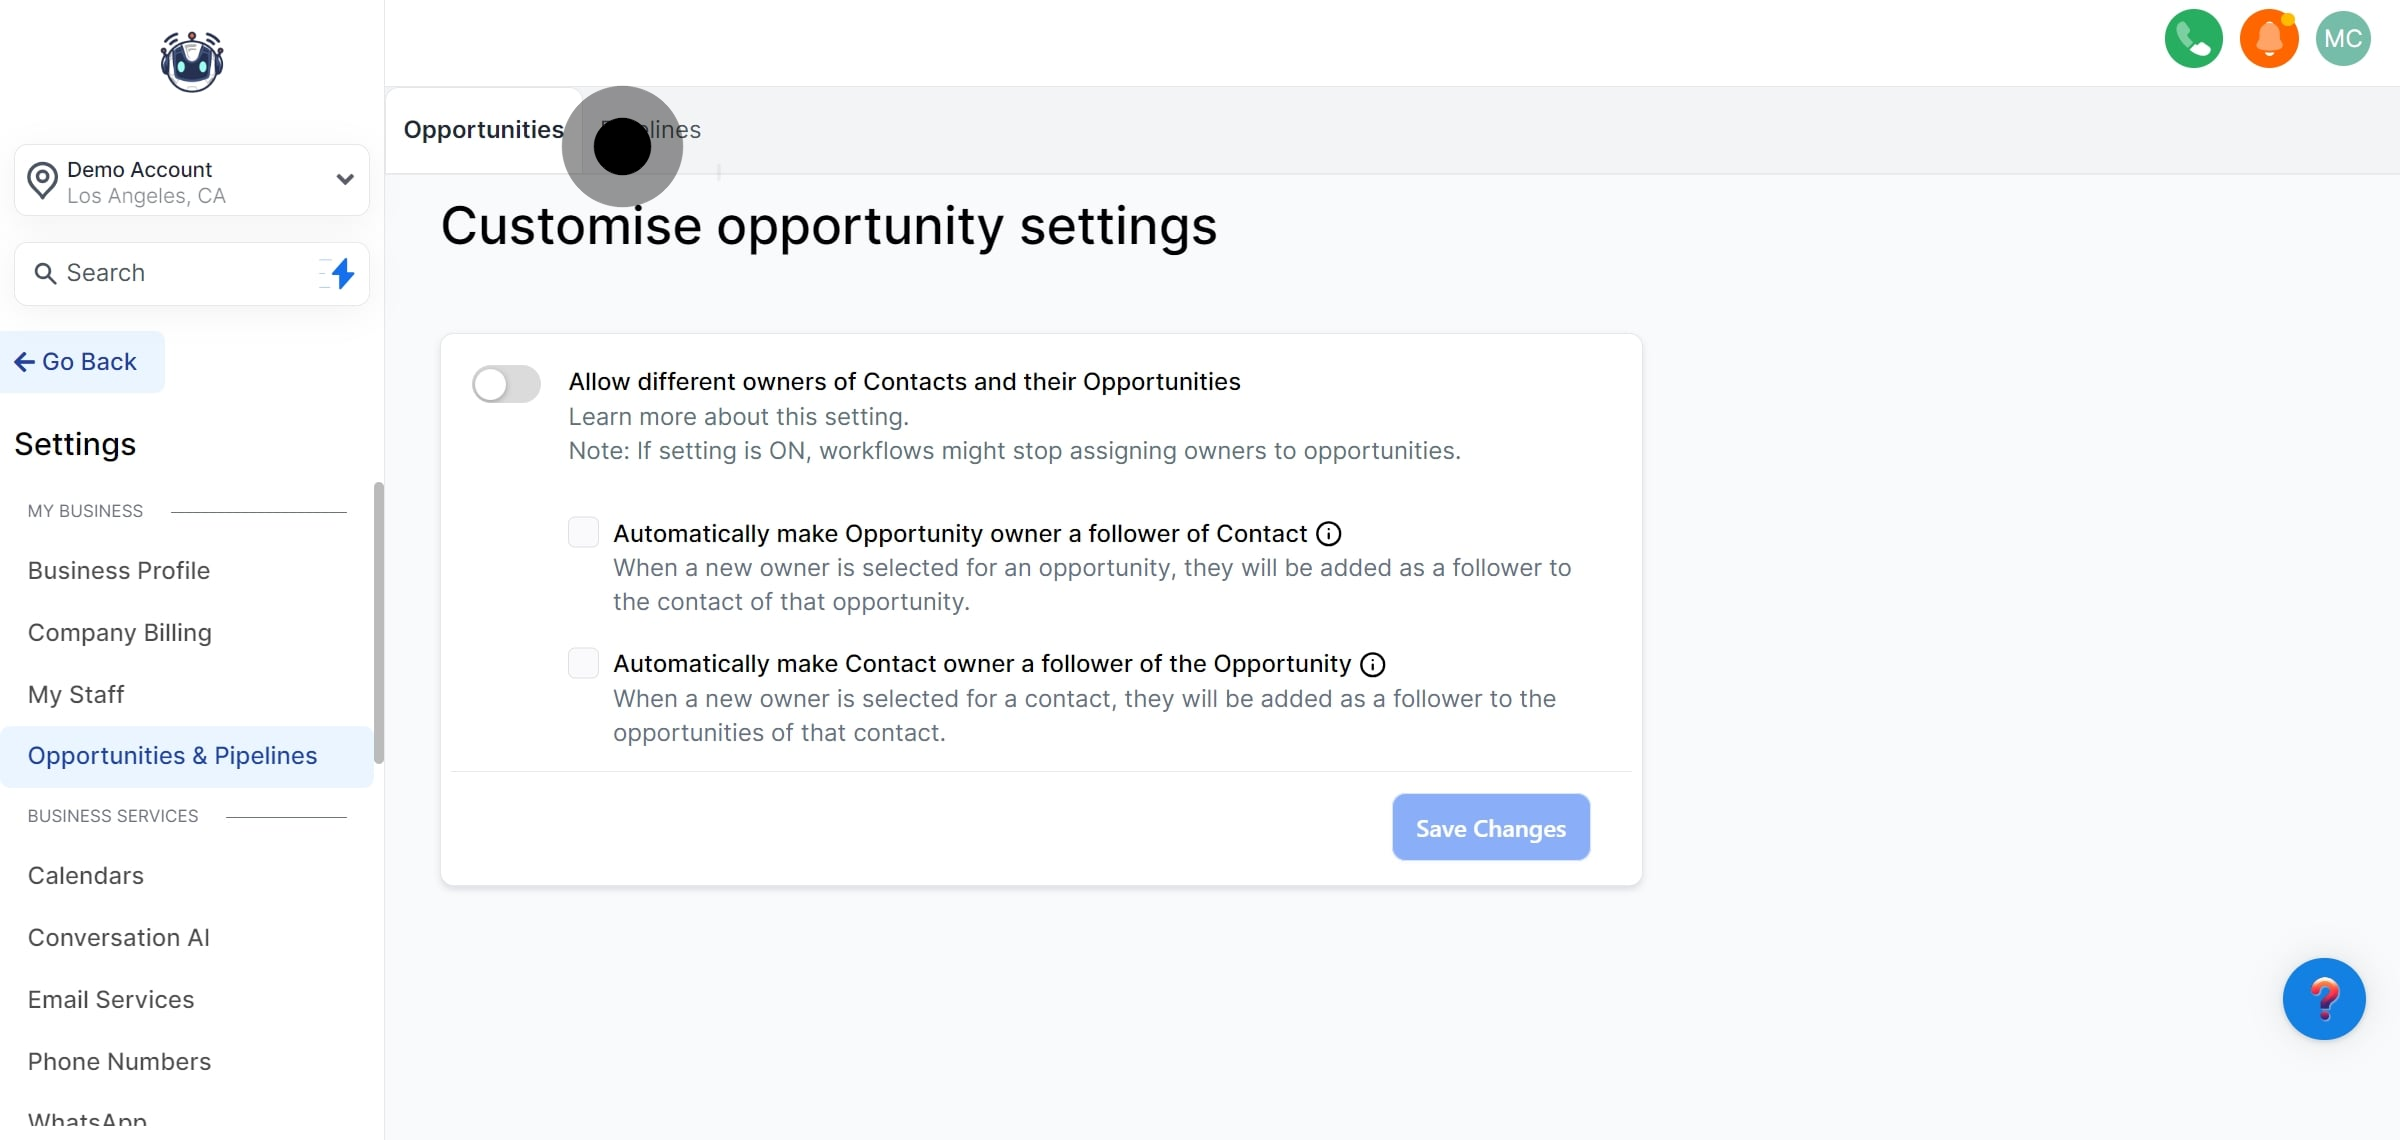Screen dimensions: 2400x1140
Task: Open the green phone icon
Action: 2193,38
